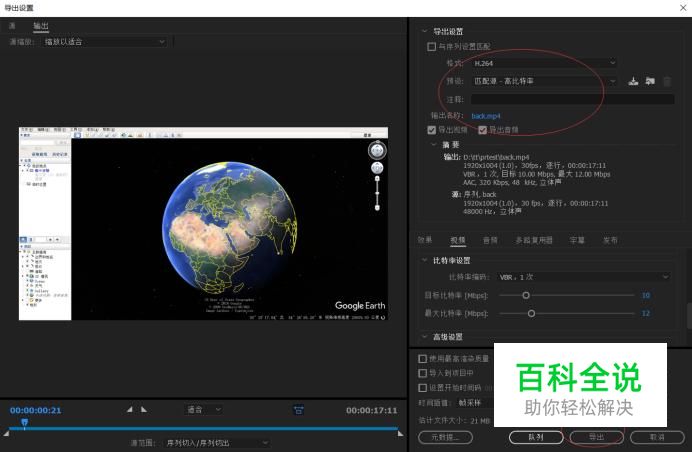The height and width of the screenshot is (452, 692).
Task: Collapse the 高级设置 section
Action: coord(425,336)
